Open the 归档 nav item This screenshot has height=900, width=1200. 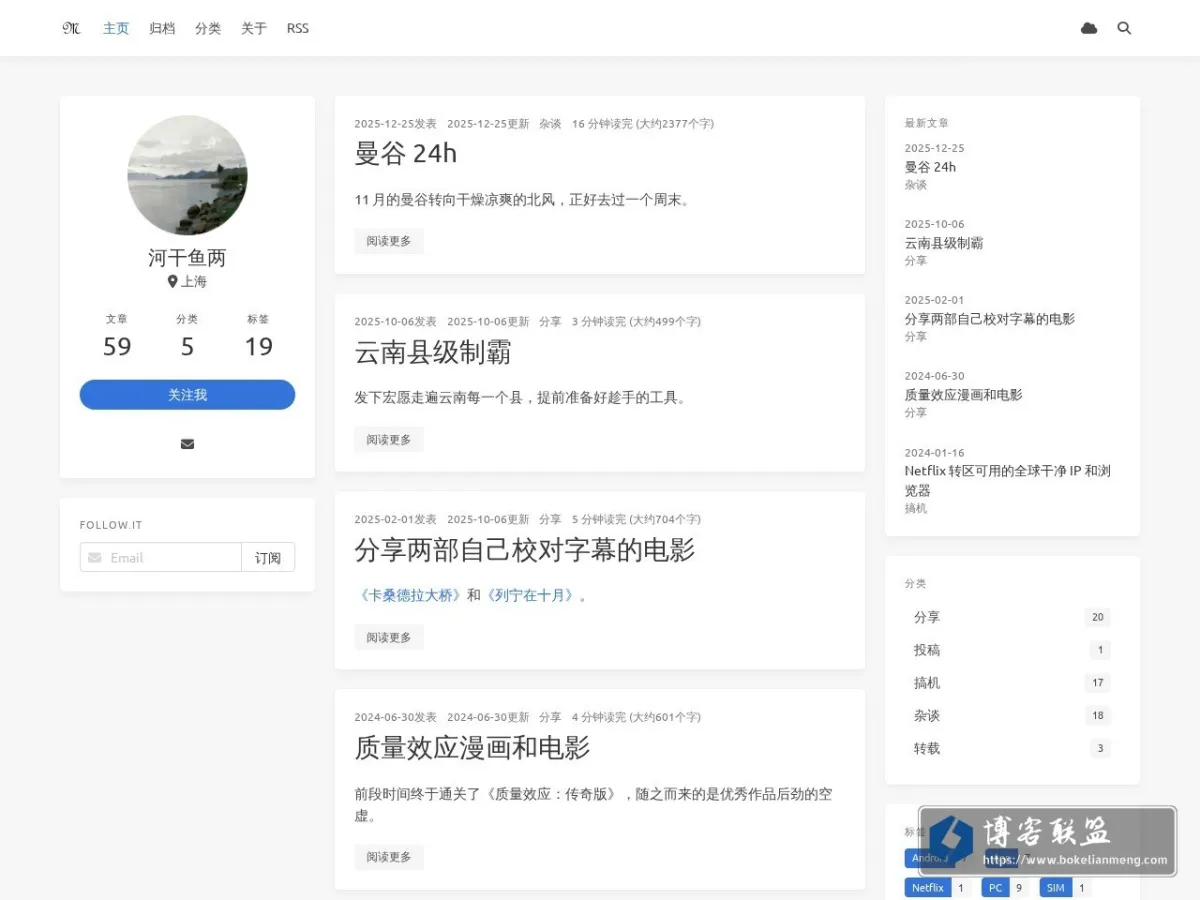[x=162, y=28]
